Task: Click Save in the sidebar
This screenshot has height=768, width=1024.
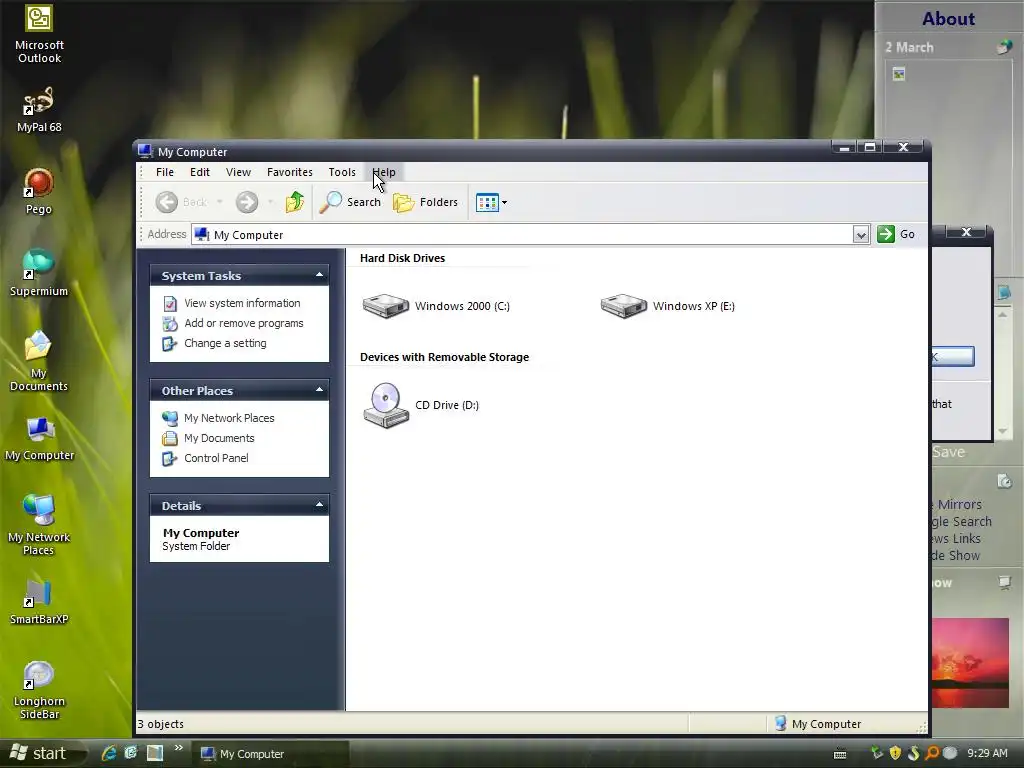Action: click(x=948, y=452)
